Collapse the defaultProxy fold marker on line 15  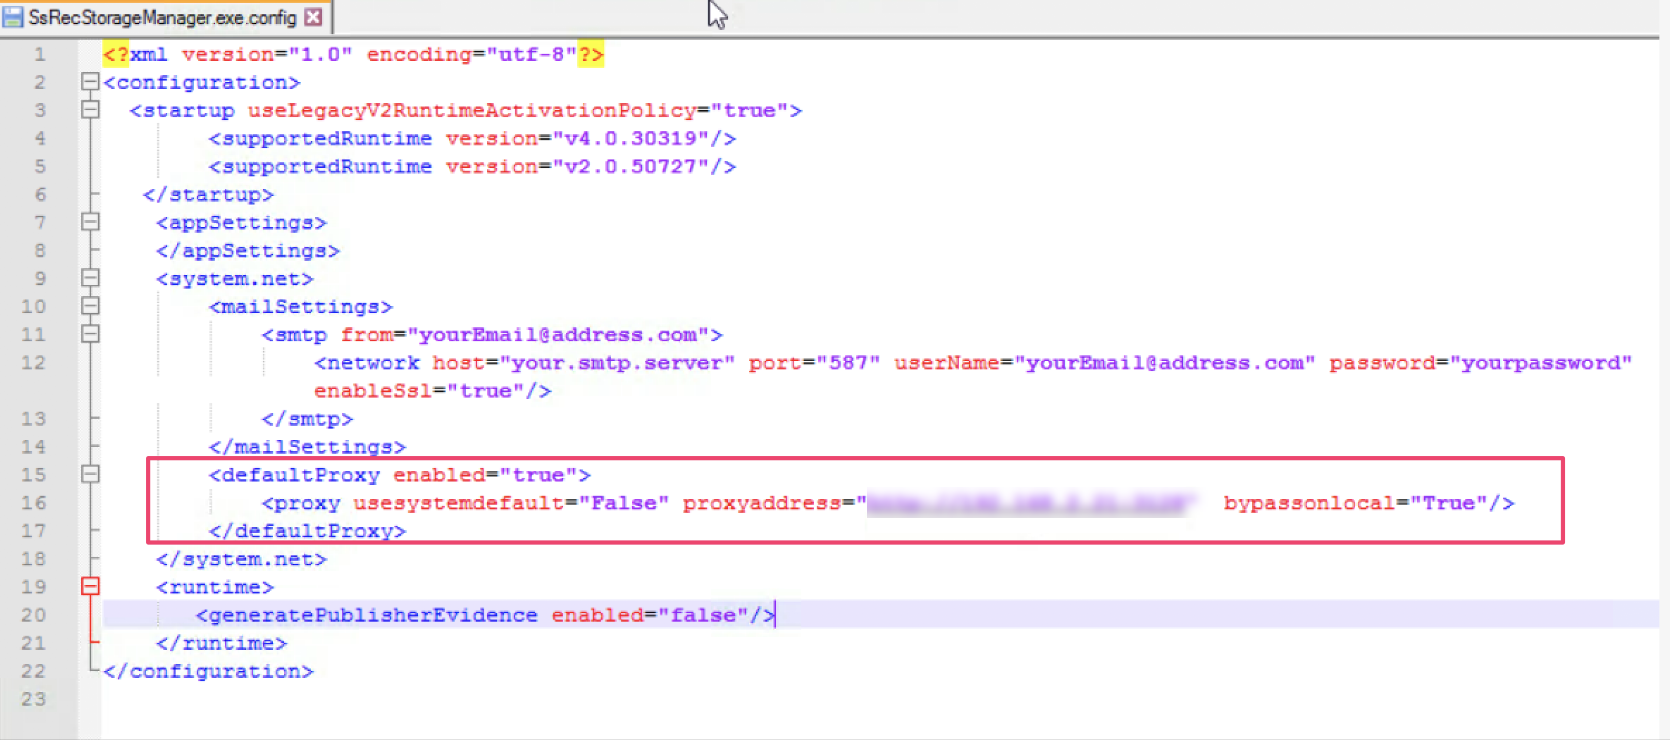[x=90, y=474]
